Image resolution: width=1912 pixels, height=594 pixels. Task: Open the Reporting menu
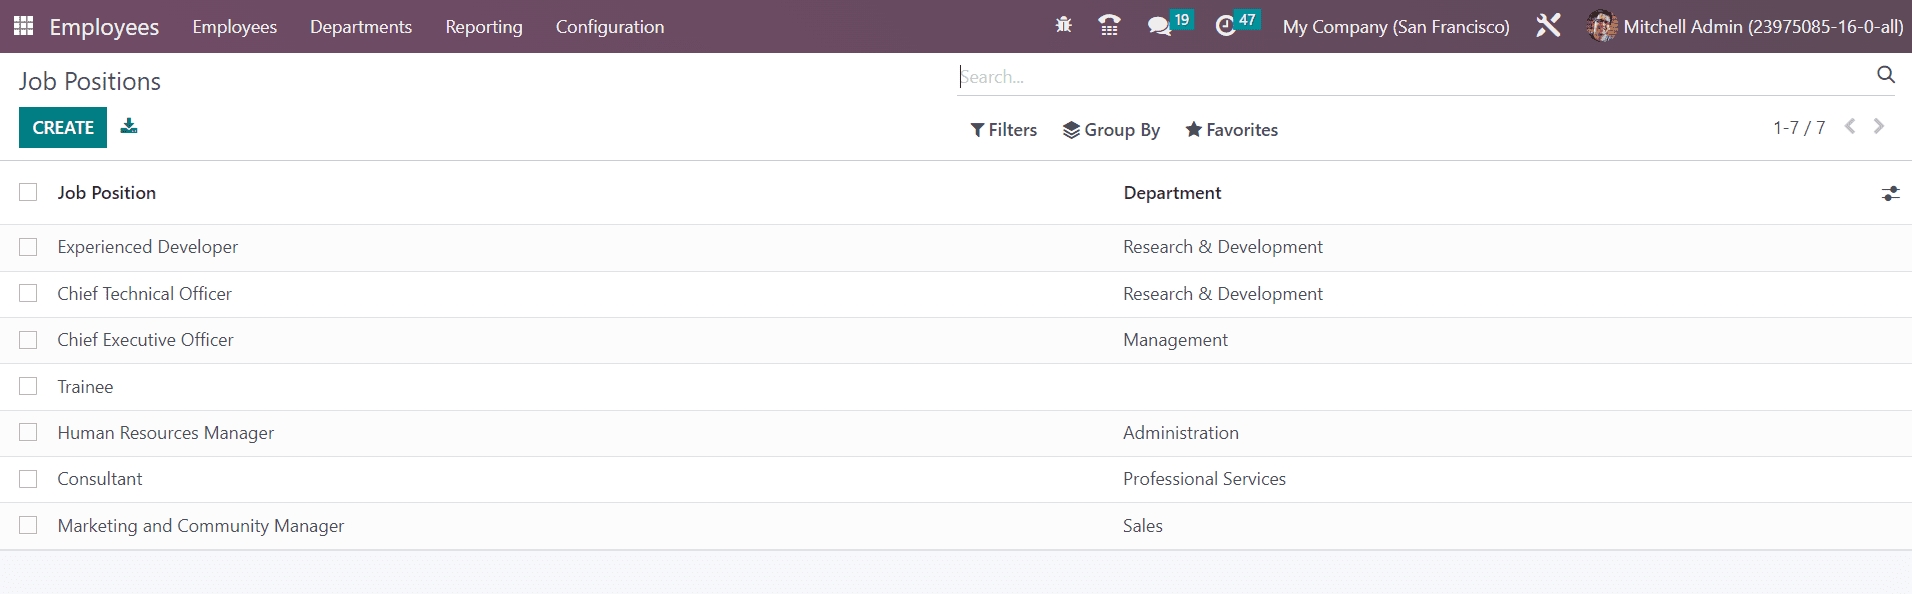click(484, 27)
